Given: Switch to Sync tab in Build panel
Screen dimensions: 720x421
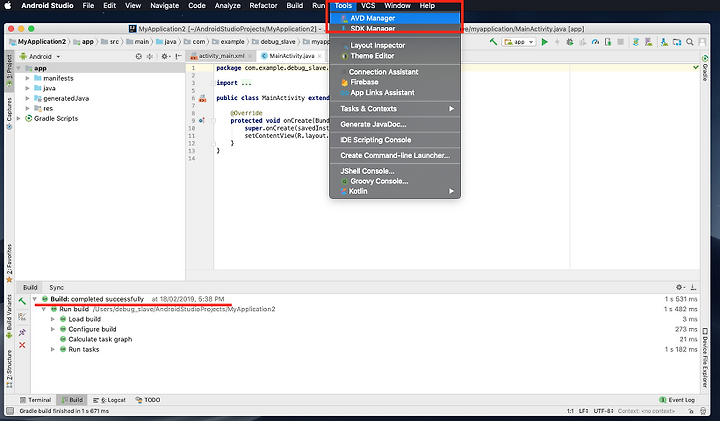Looking at the screenshot, I should pos(56,287).
